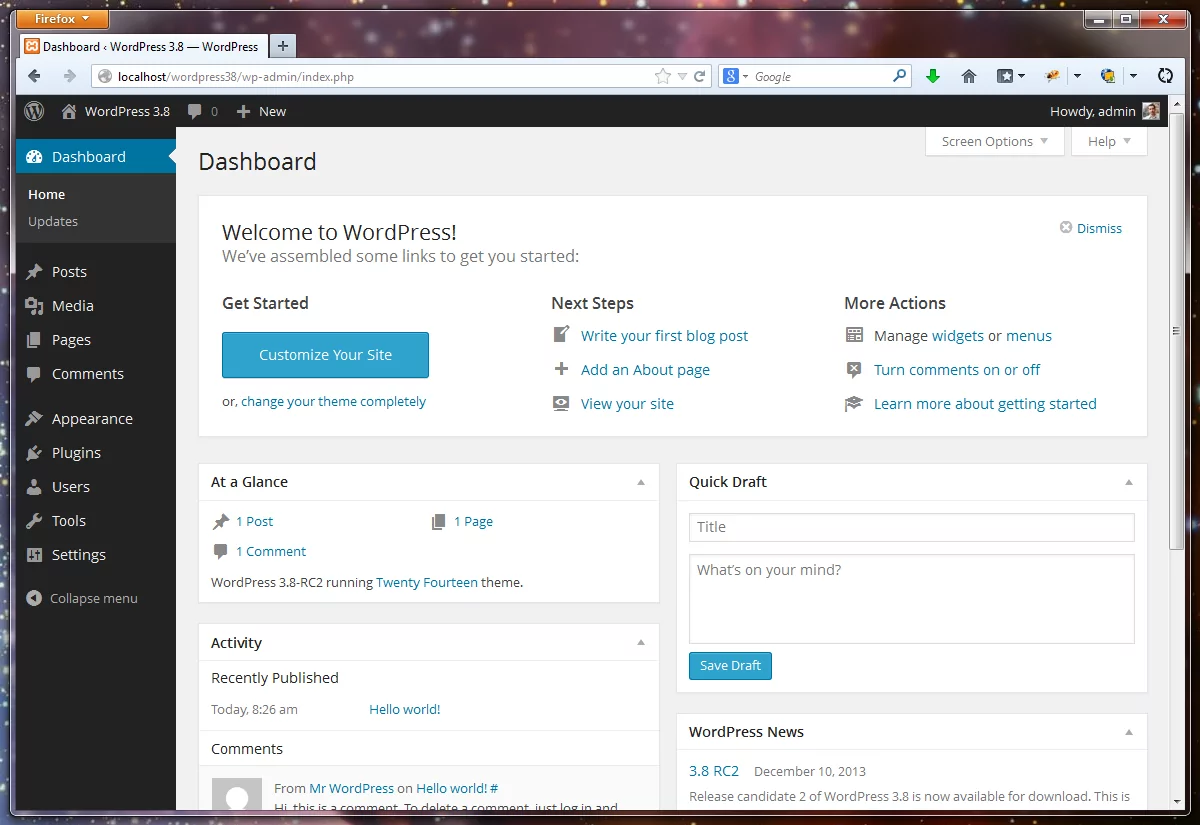This screenshot has width=1200, height=825.
Task: Open the comments bubble in admin bar
Action: [196, 112]
